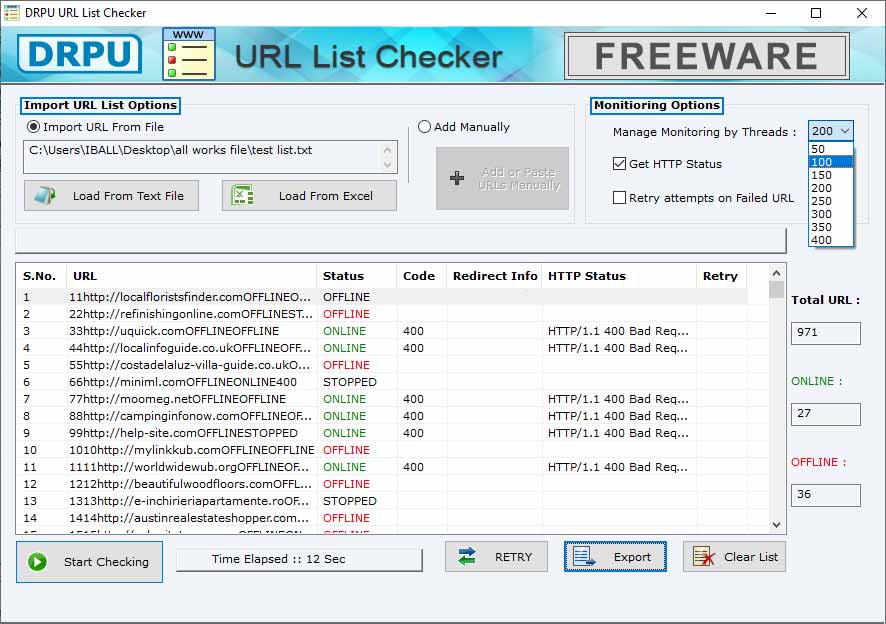886x624 pixels.
Task: Select row 3 uquick.com URL
Action: (x=174, y=331)
